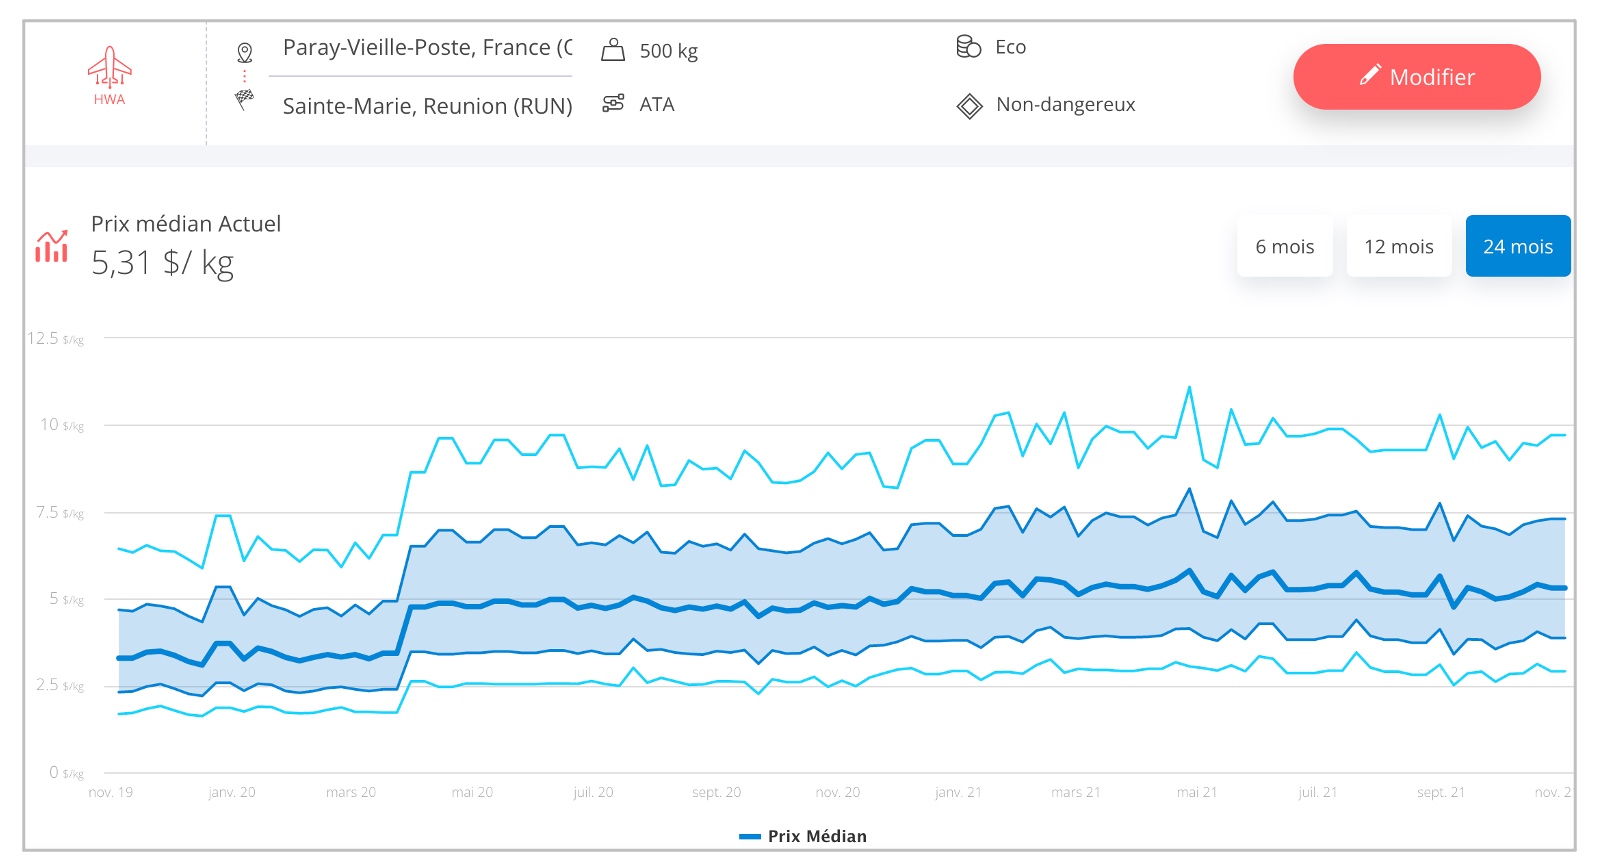The image size is (1602, 868).
Task: Click the juil. 20 x-axis label
Action: (593, 792)
